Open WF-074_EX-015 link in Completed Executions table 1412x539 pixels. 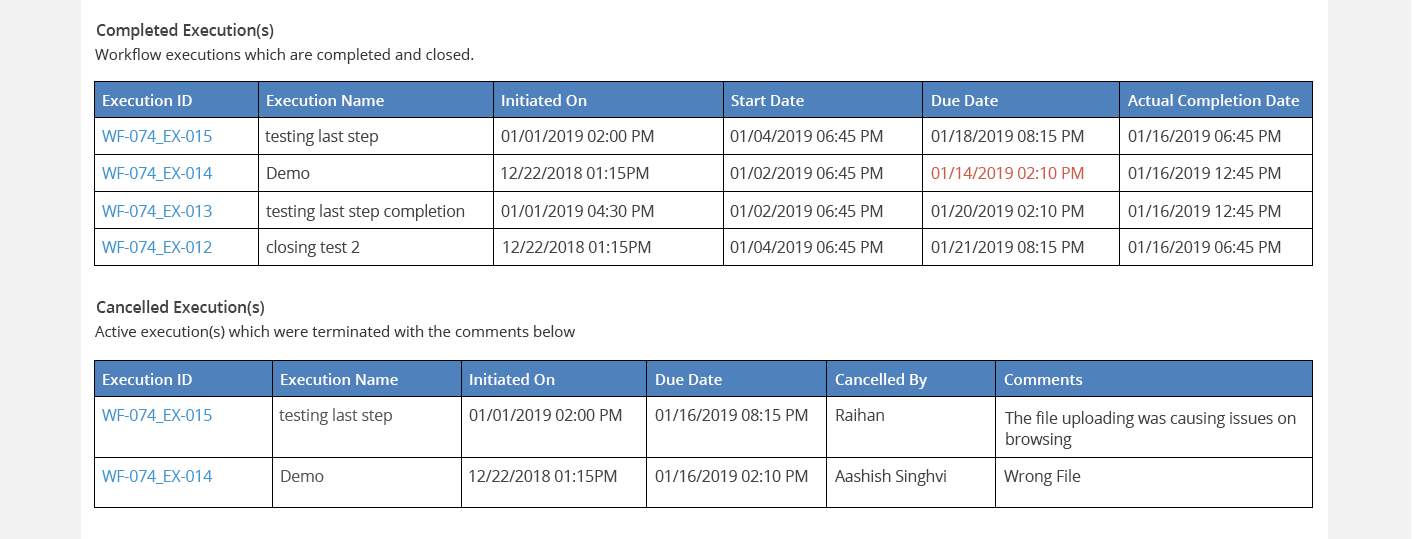click(157, 136)
